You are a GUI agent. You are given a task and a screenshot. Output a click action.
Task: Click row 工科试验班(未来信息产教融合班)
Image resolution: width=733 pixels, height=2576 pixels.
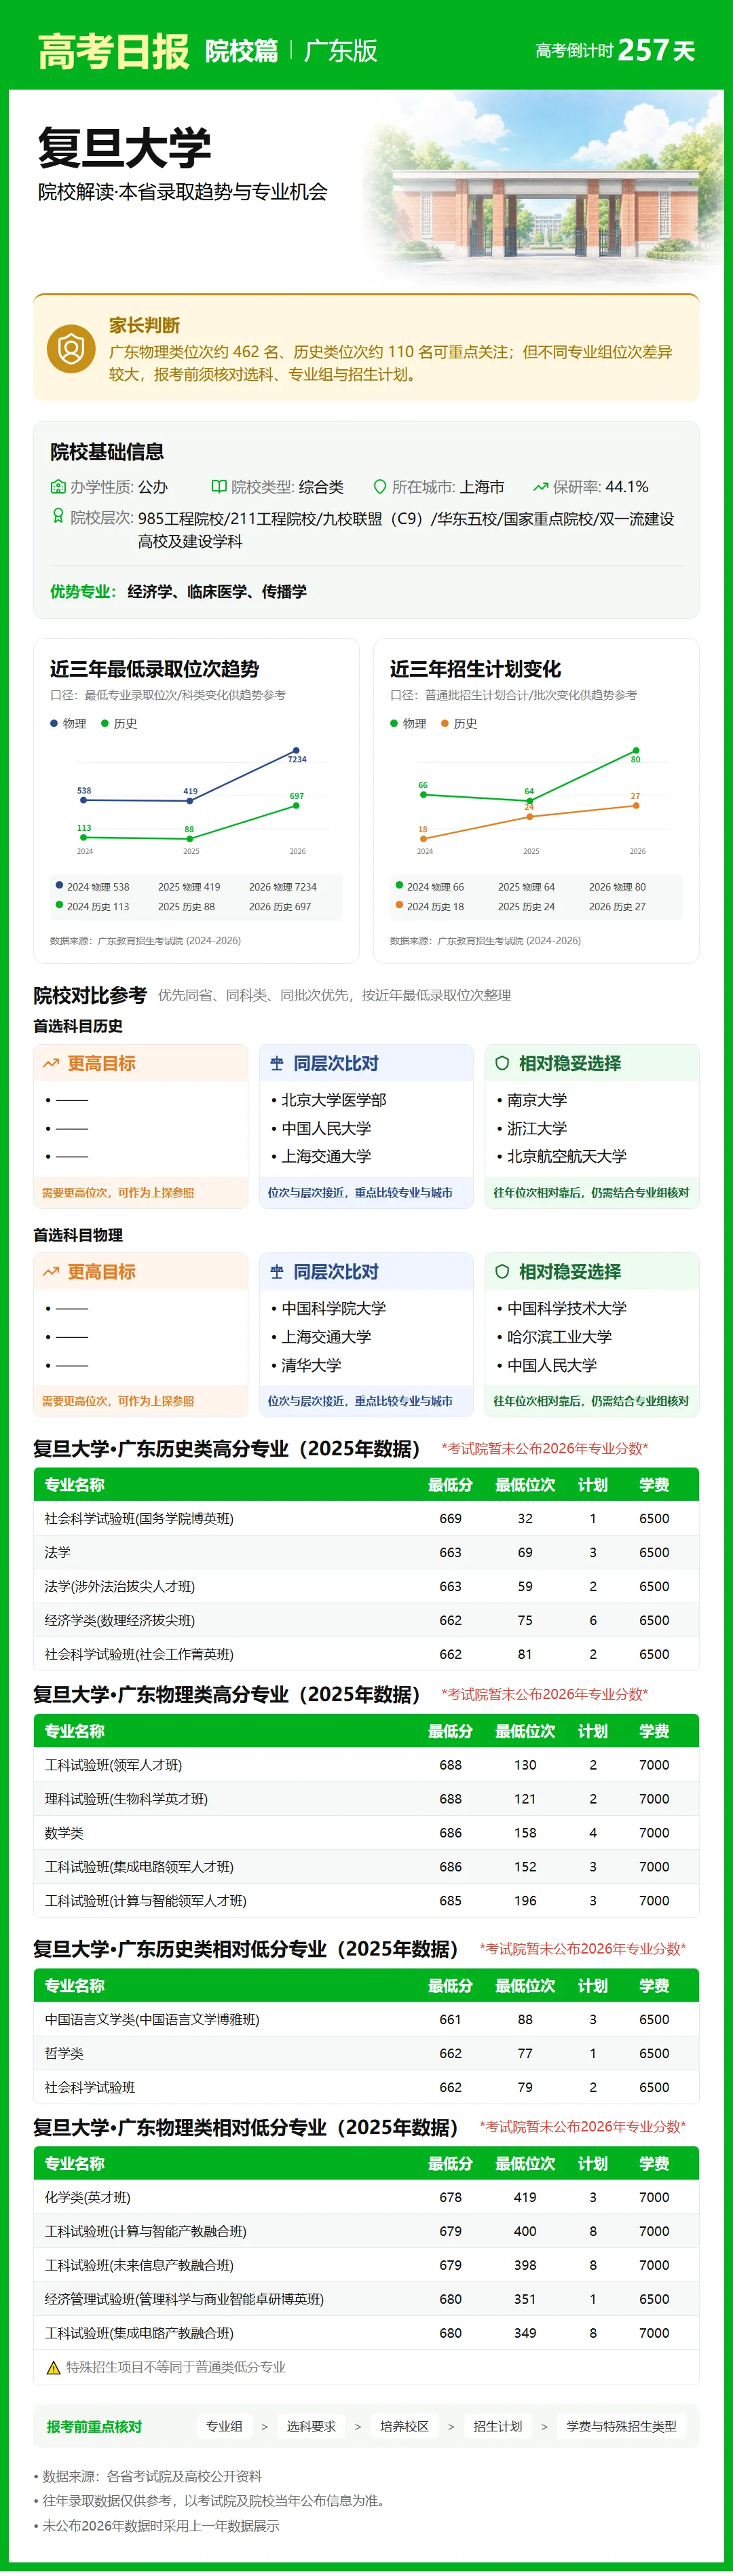366,2265
